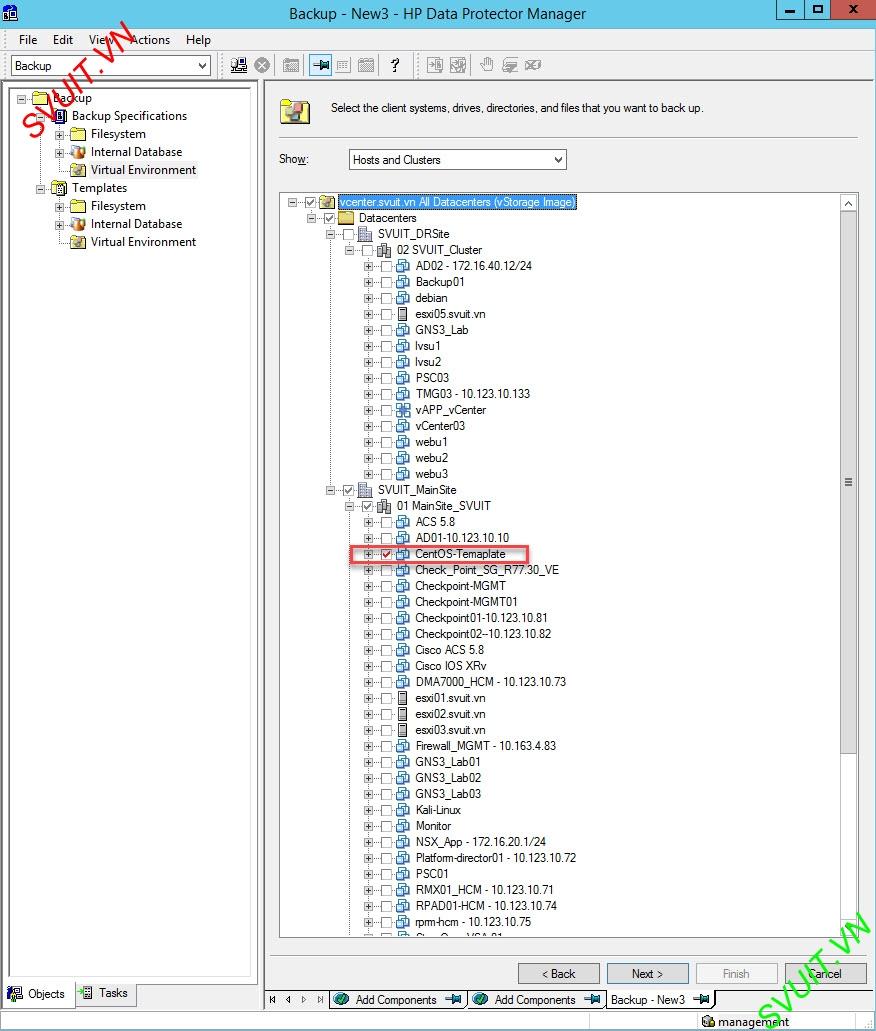Click the SVUIT_DRSite datacenter building icon
Image resolution: width=876 pixels, height=1031 pixels.
365,233
